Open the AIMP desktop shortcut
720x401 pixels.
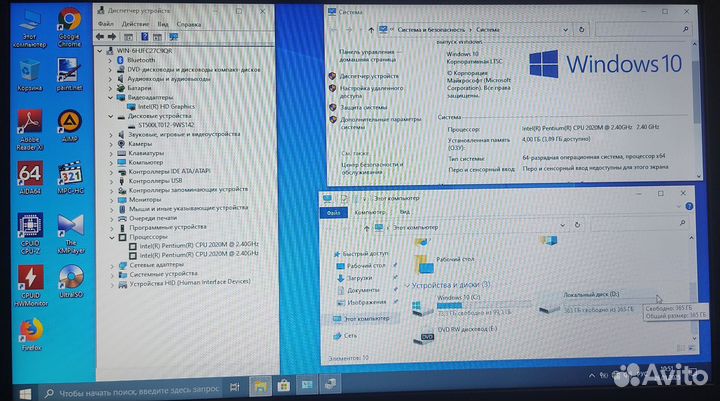(x=69, y=124)
